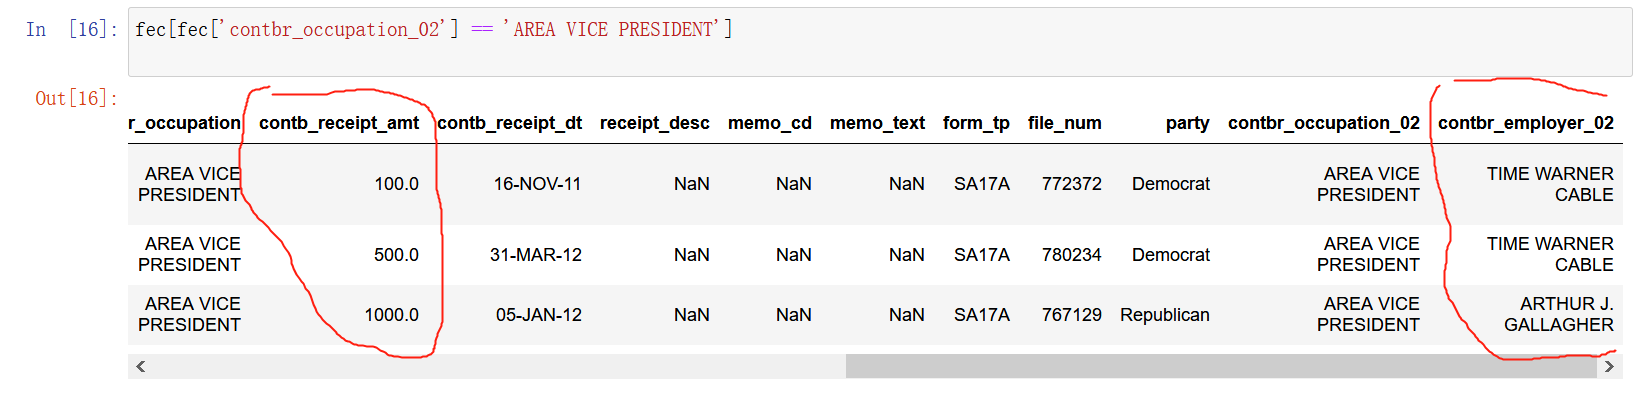Click the memo_cd column header
This screenshot has height=403, width=1638.
[x=770, y=123]
